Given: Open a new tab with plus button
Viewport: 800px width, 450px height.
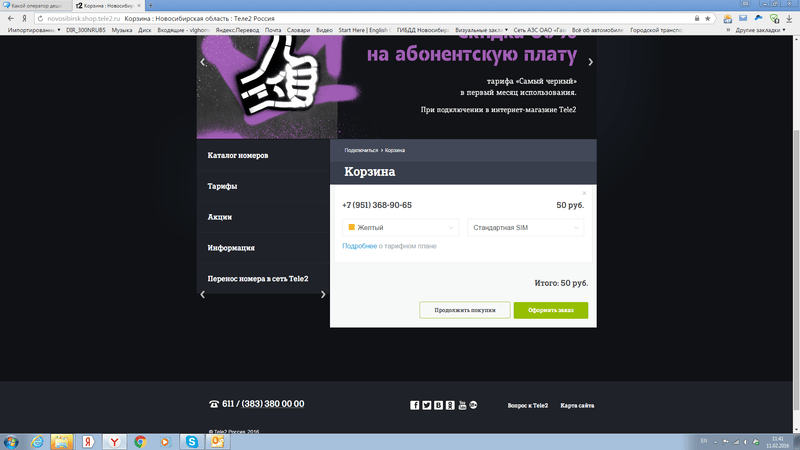Looking at the screenshot, I should (x=151, y=5).
